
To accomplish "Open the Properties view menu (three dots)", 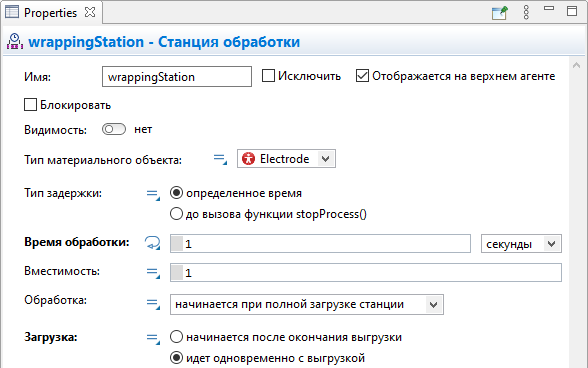I will [x=526, y=13].
